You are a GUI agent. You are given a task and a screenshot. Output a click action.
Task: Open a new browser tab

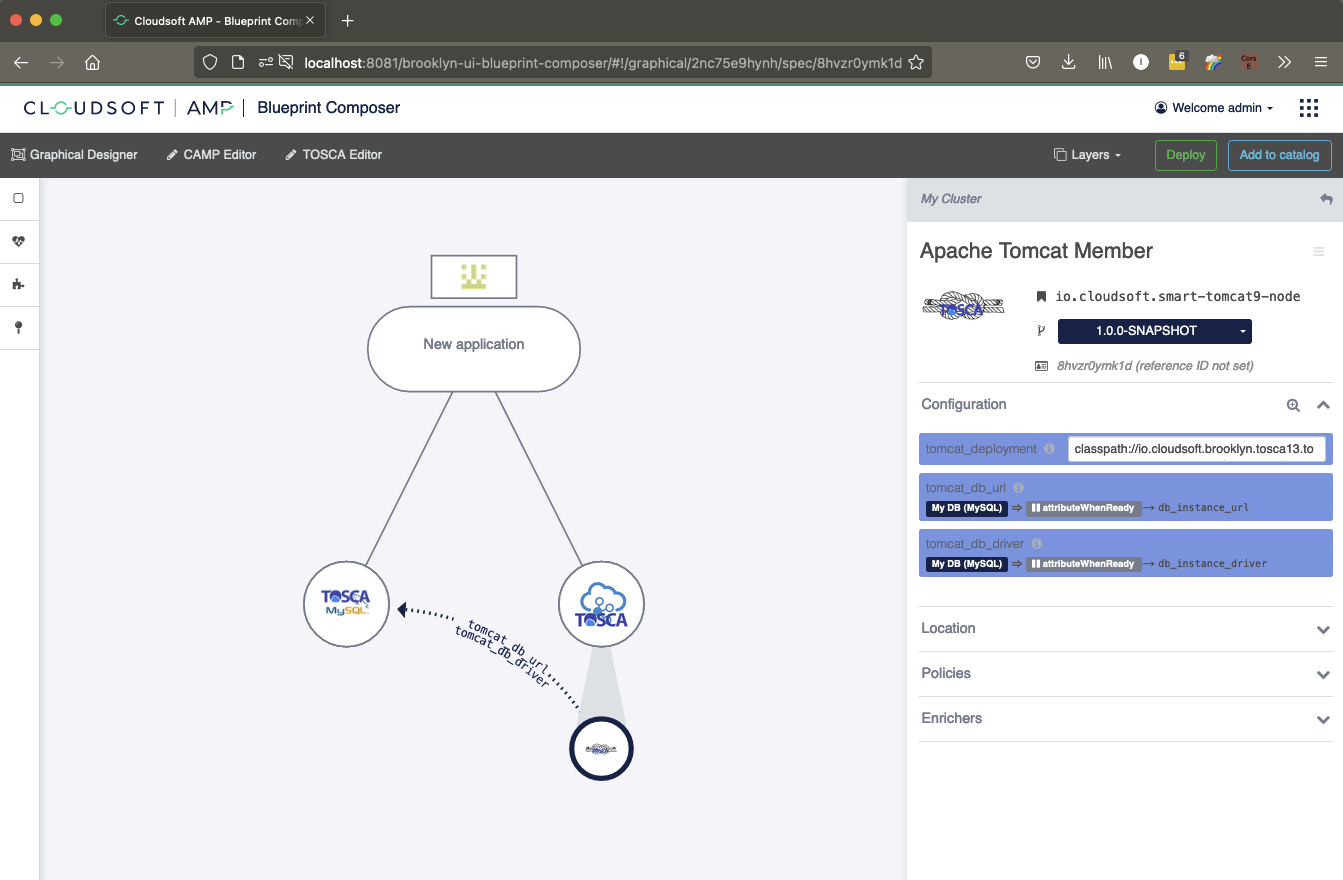click(347, 21)
